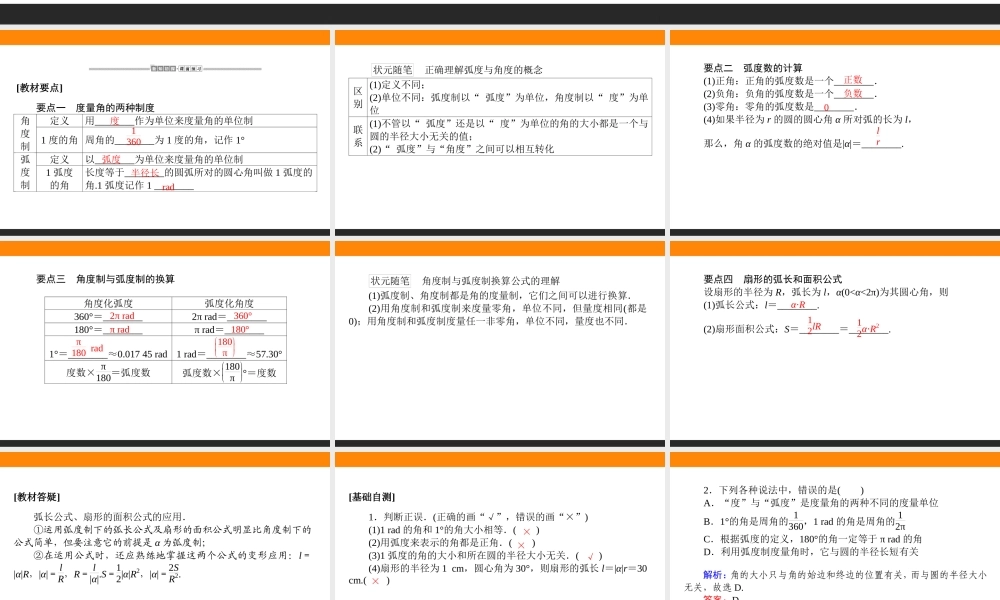Select the line (1)弧度制、角度制都是角的度量制
Screen dimensions: 1000x600
click(500, 296)
